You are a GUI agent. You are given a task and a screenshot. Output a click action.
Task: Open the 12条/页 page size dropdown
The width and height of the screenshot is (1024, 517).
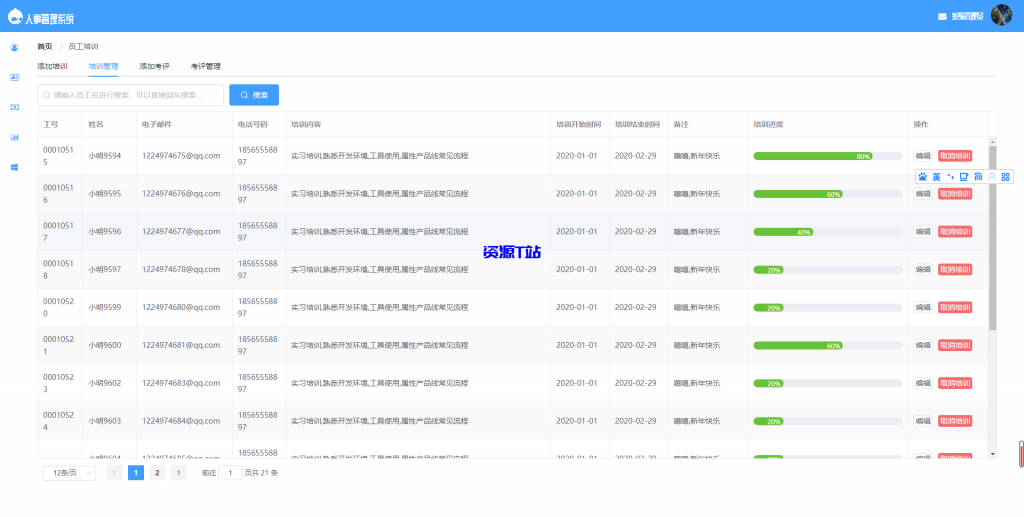pyautogui.click(x=68, y=473)
